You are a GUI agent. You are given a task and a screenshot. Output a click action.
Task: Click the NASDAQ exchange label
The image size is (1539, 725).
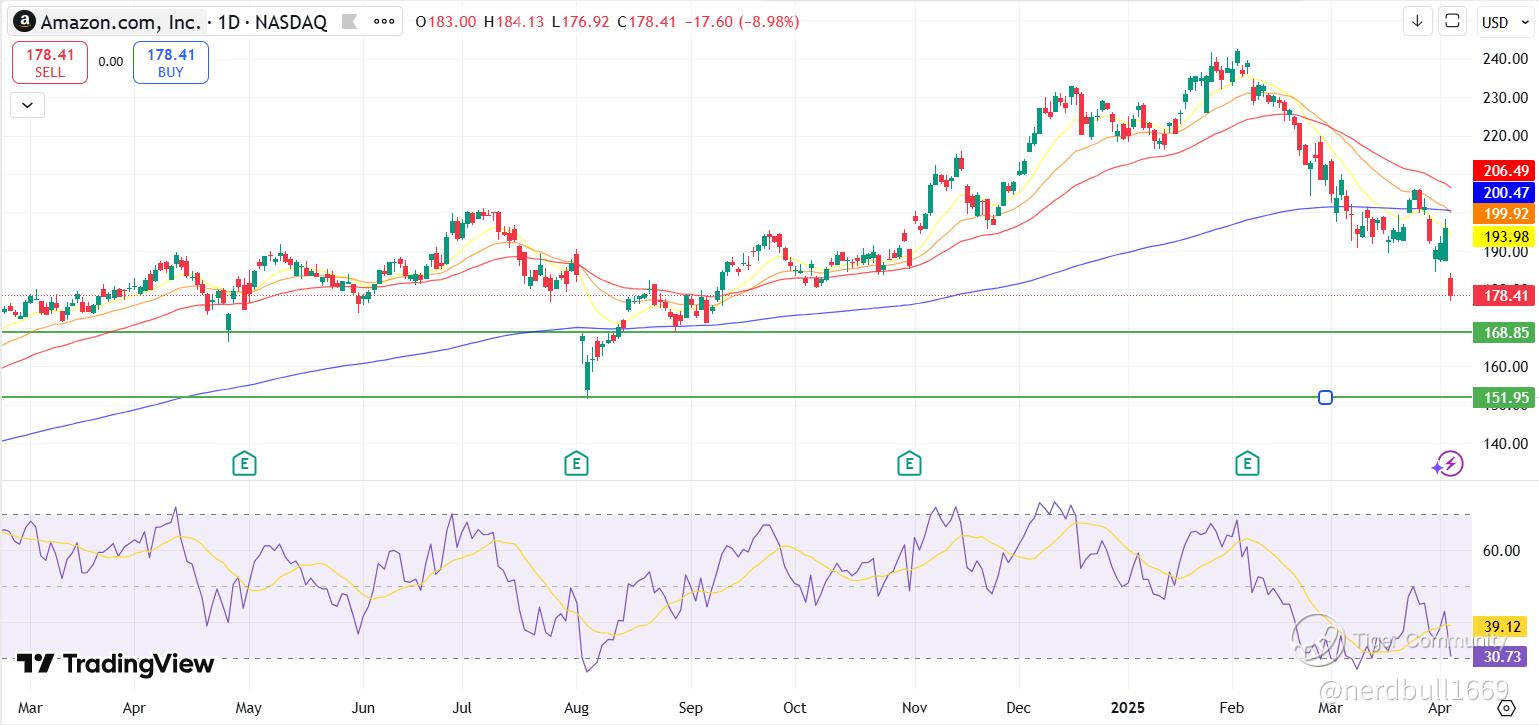point(291,22)
